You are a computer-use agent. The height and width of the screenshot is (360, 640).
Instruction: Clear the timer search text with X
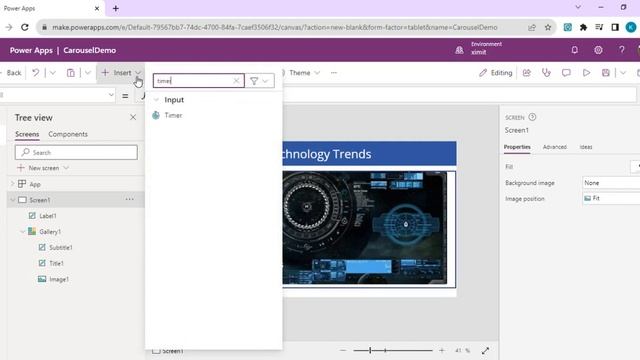236,81
